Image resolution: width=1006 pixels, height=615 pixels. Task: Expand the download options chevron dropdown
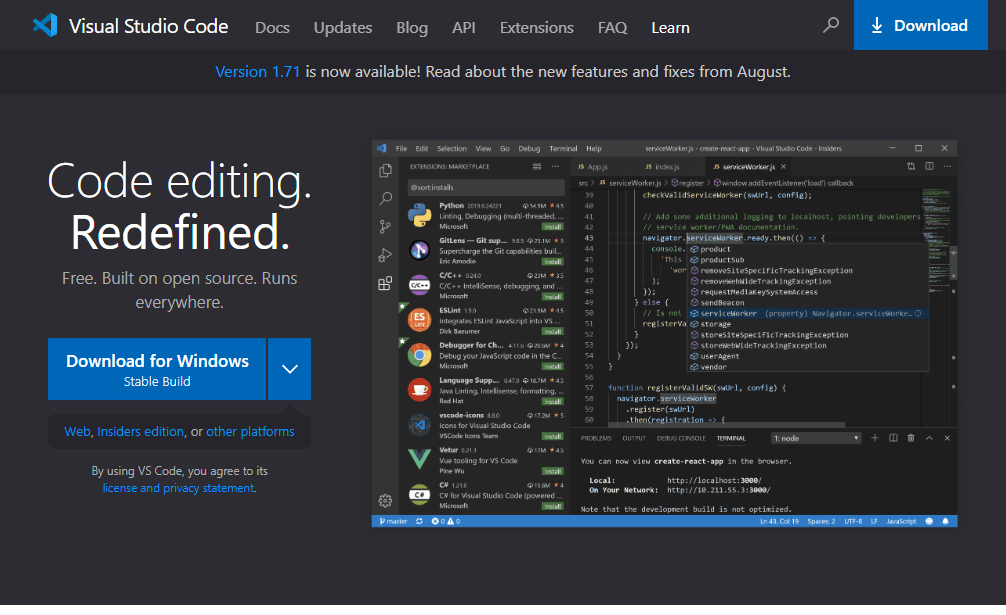tap(290, 369)
